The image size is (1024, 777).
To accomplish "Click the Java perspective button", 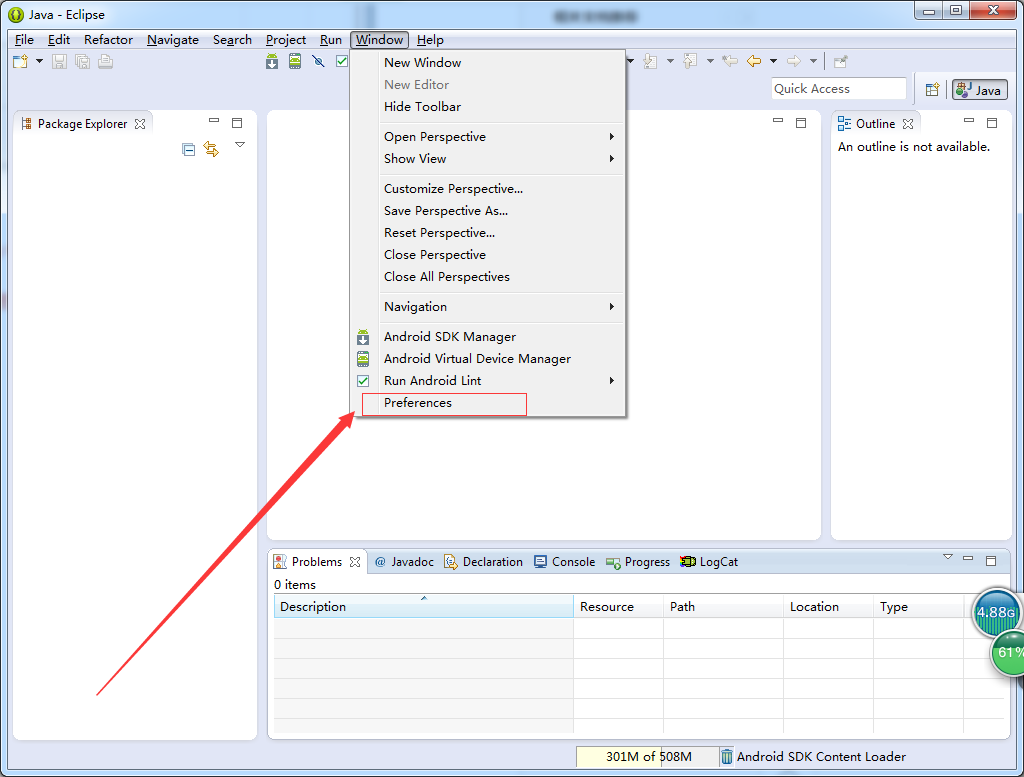I will point(980,89).
